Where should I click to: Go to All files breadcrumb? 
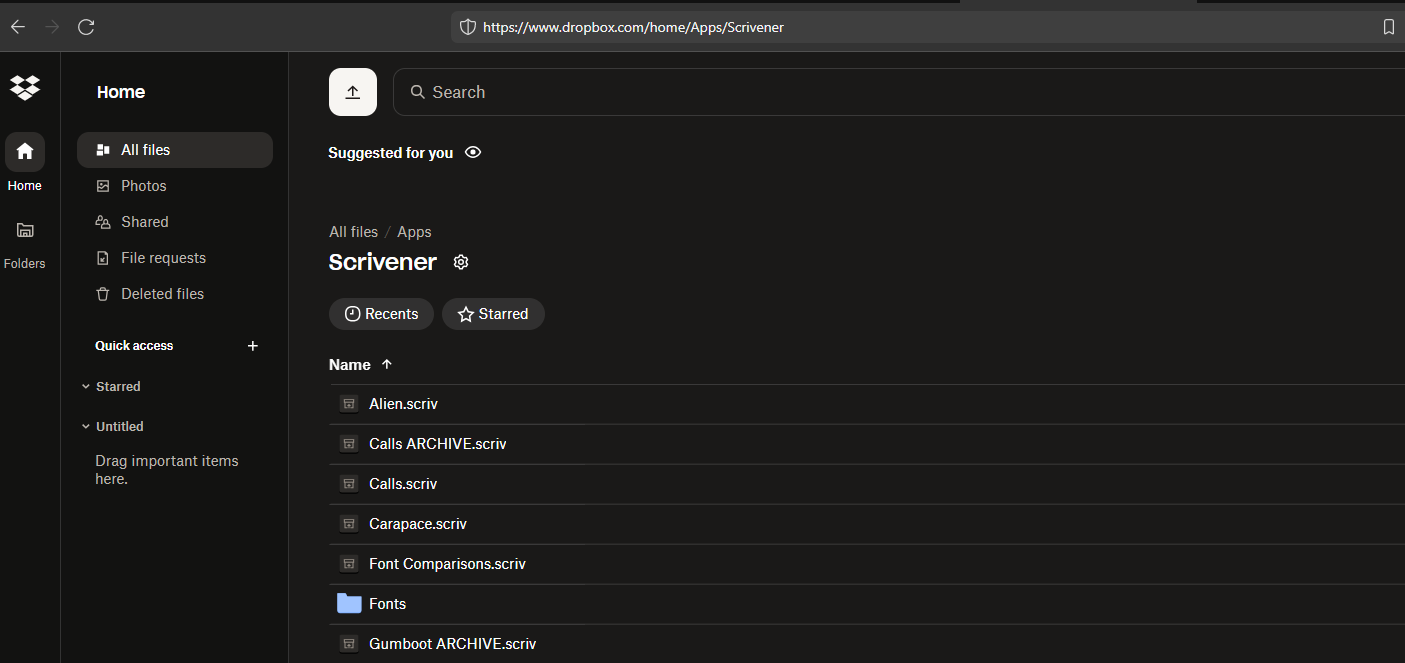click(354, 232)
